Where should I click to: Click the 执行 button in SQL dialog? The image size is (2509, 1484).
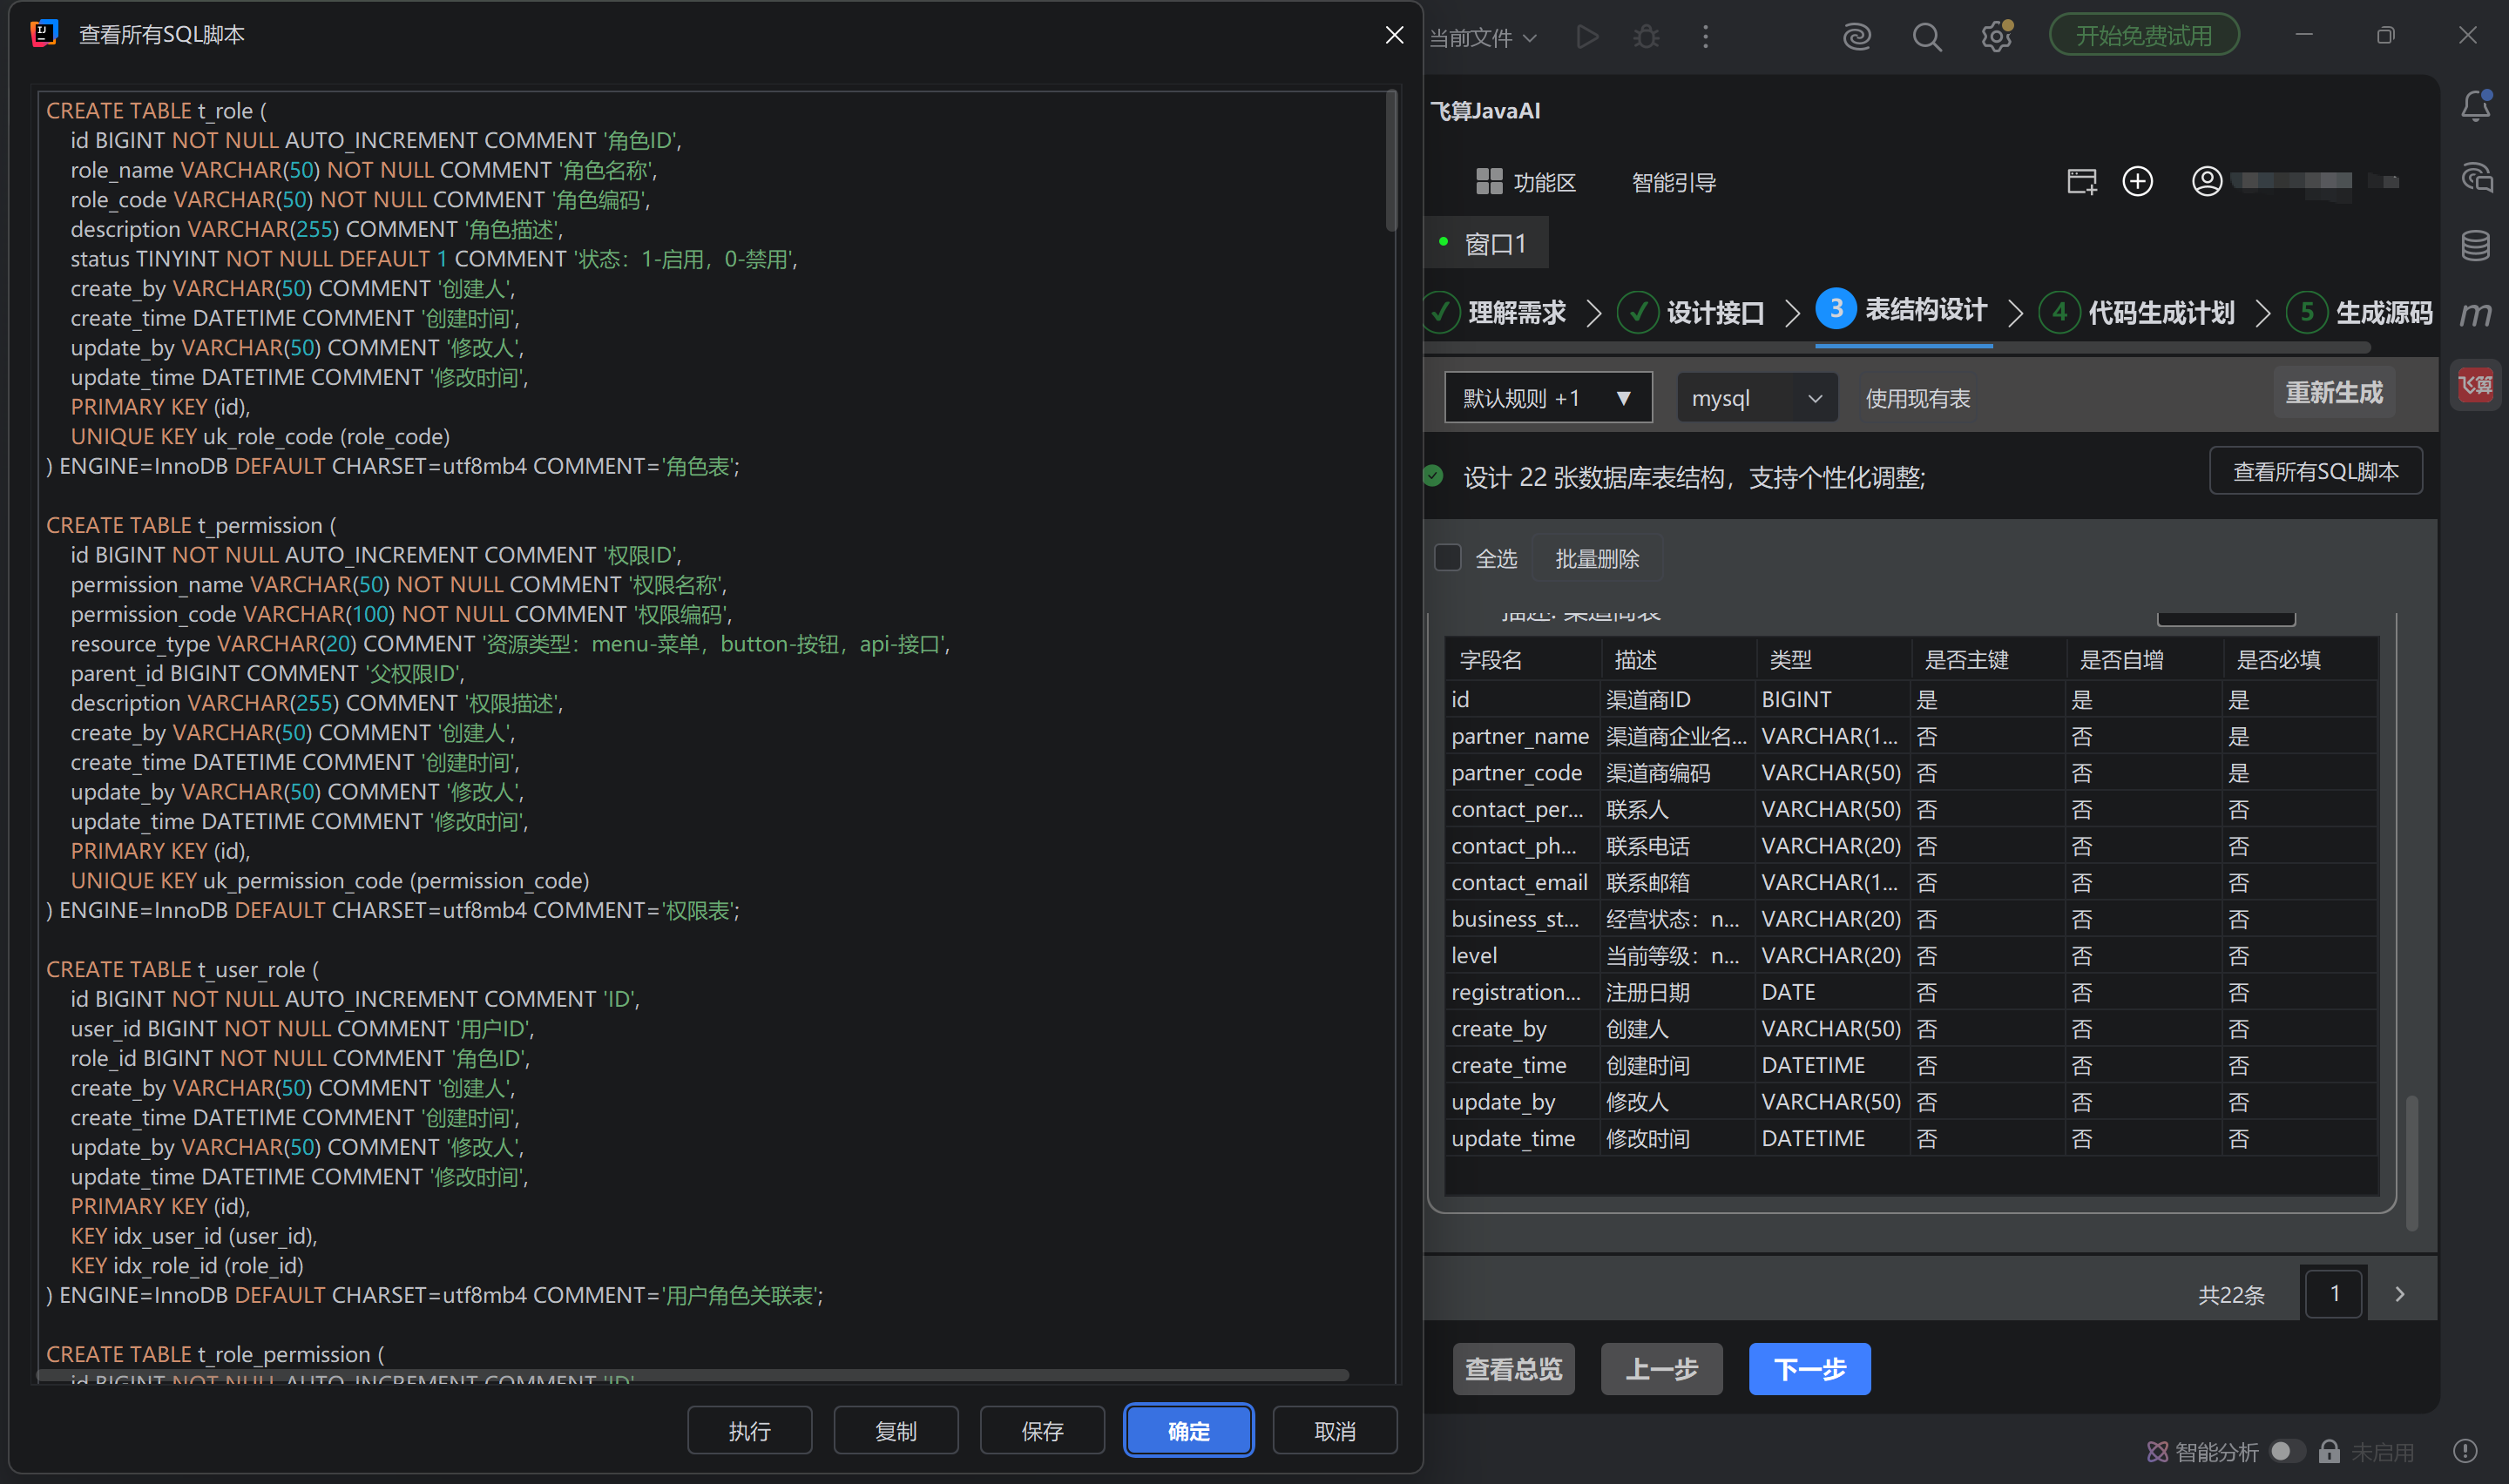750,1431
